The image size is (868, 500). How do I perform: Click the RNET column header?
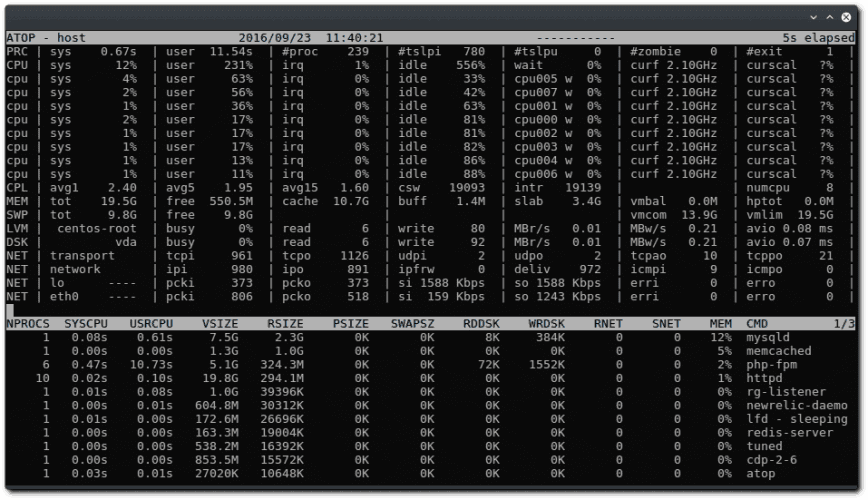point(608,323)
